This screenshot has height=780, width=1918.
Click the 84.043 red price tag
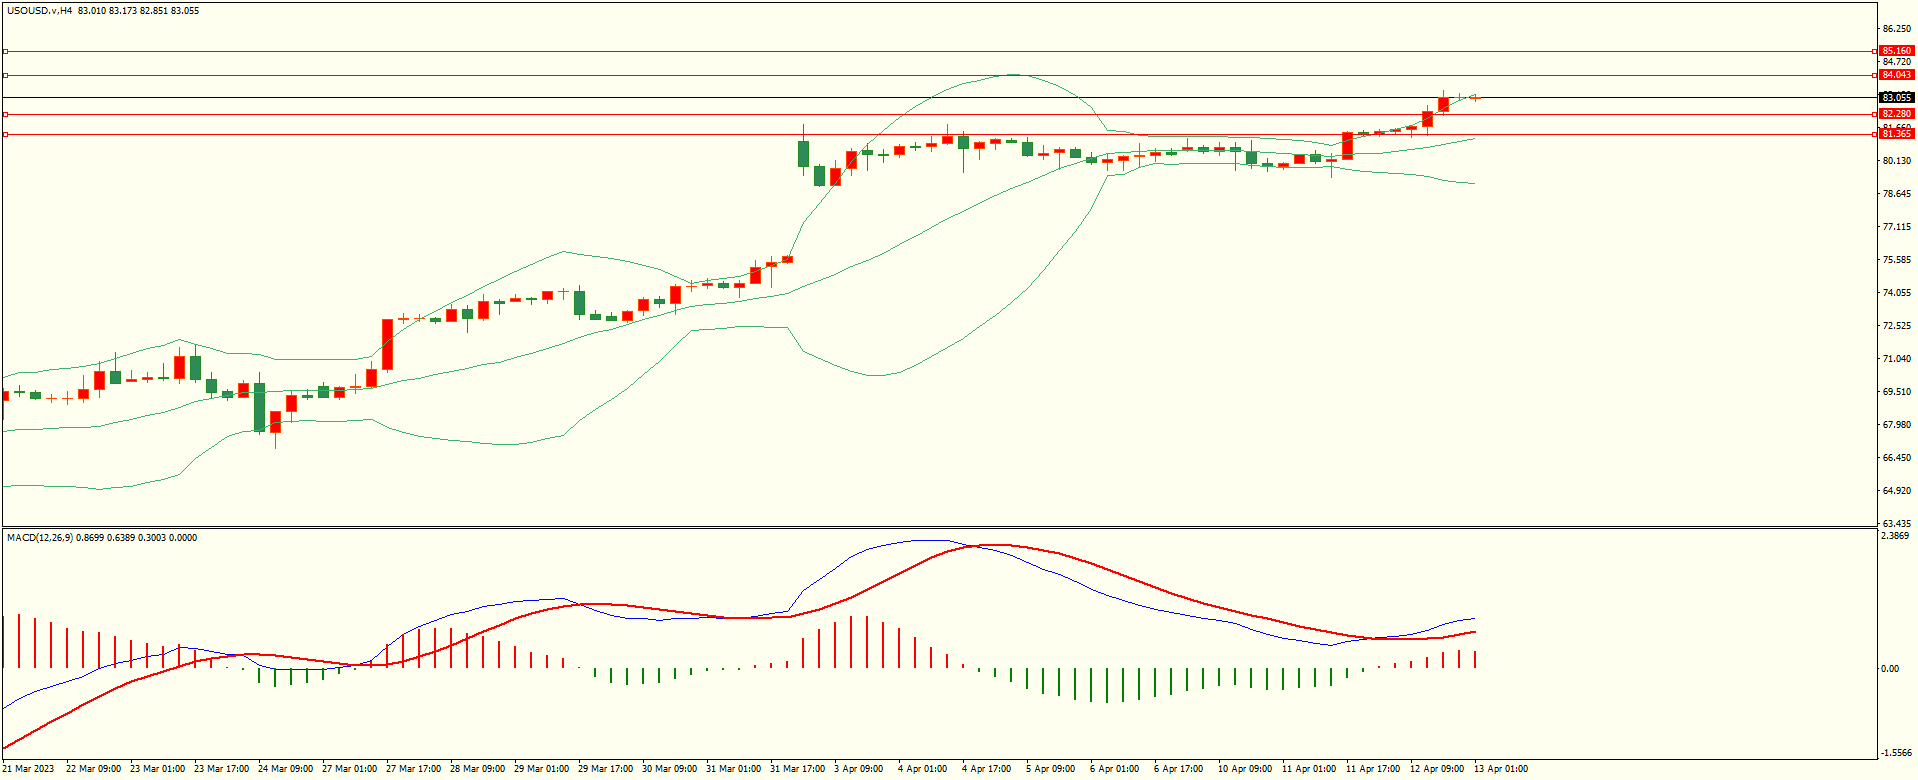(x=1896, y=75)
